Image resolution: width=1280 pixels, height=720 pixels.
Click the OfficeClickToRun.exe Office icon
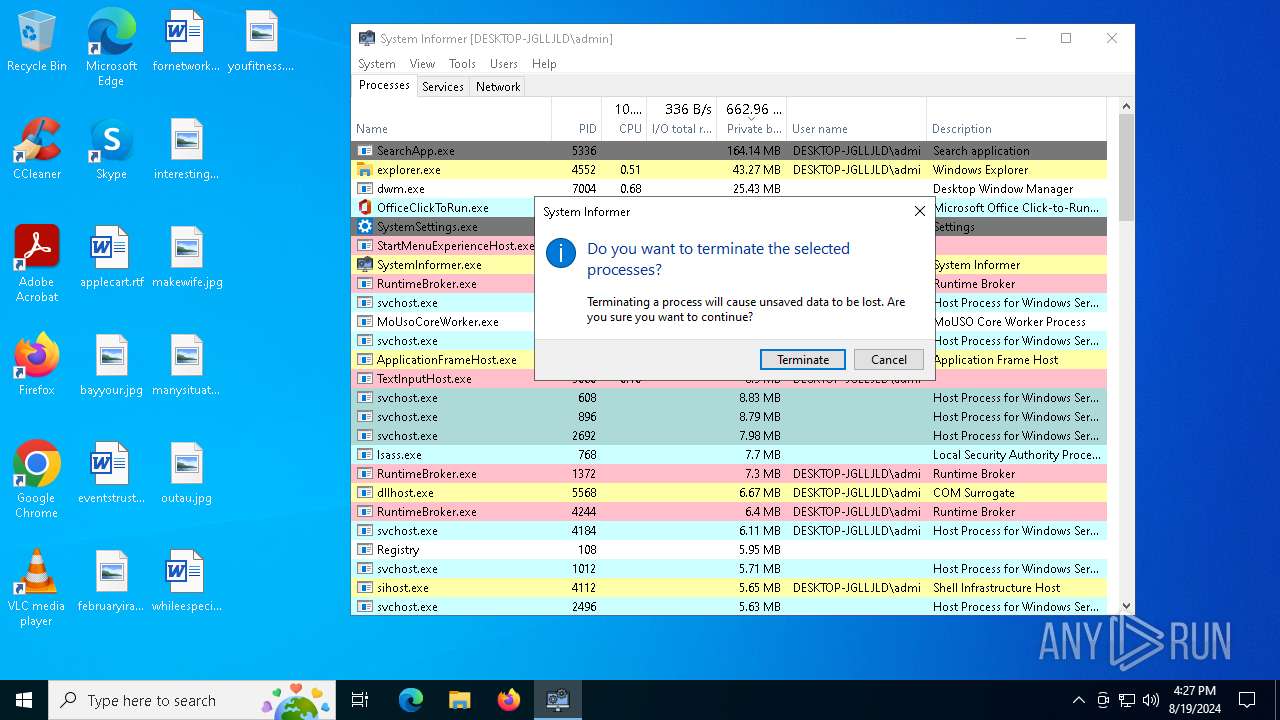pos(365,208)
